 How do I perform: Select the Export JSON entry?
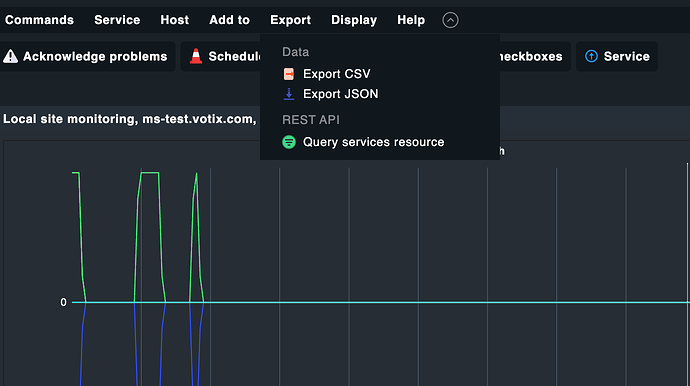tap(341, 94)
